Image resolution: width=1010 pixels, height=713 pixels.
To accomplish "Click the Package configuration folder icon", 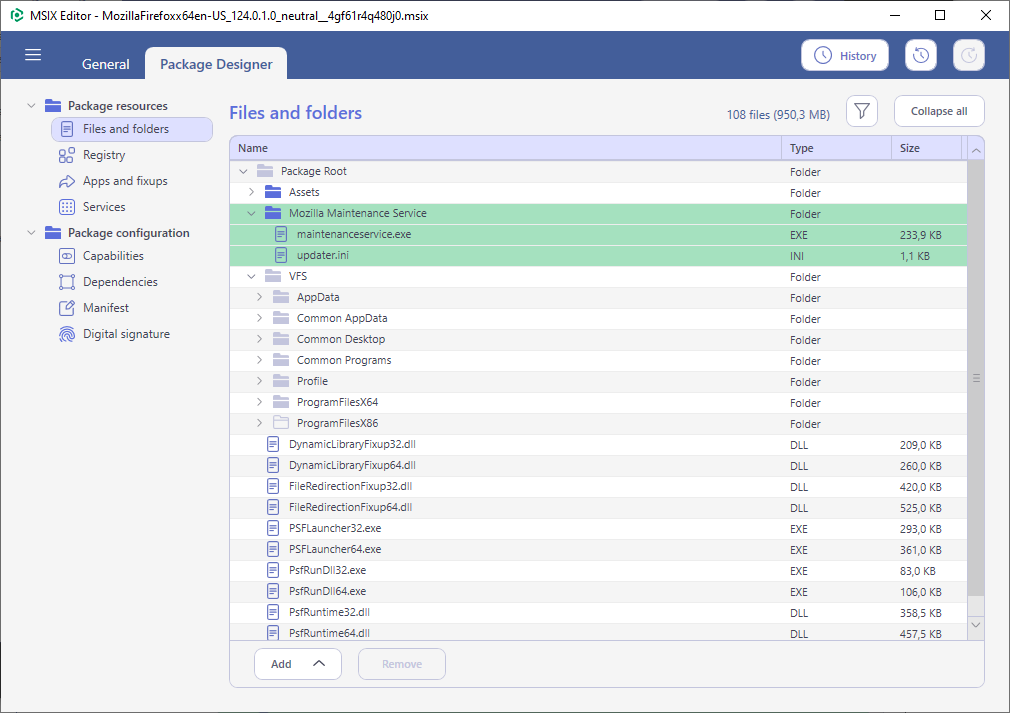I will tap(53, 233).
